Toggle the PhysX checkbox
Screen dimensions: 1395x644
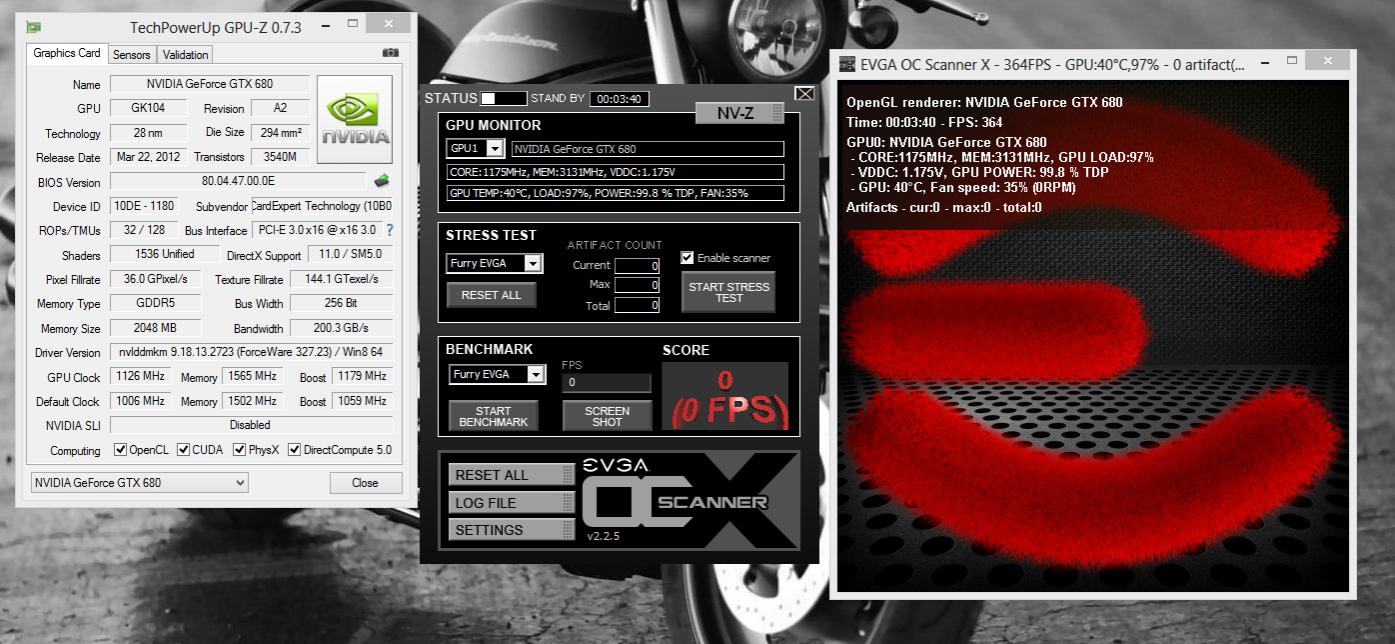tap(239, 450)
